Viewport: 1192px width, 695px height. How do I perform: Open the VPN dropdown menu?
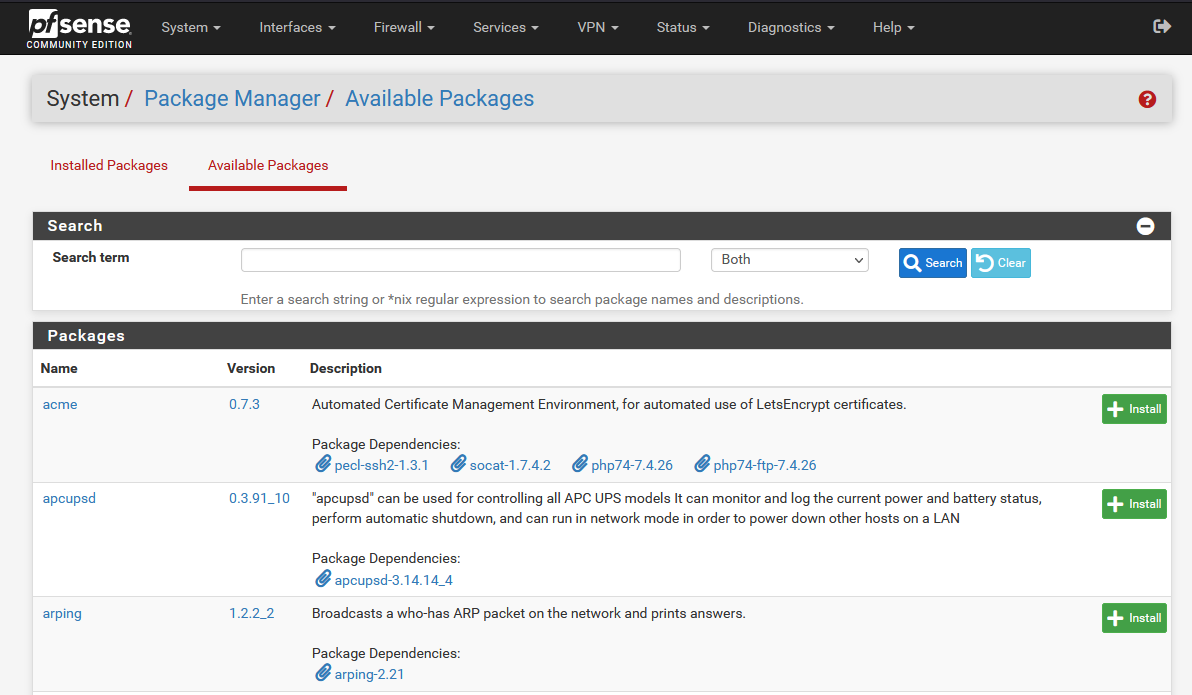[598, 27]
